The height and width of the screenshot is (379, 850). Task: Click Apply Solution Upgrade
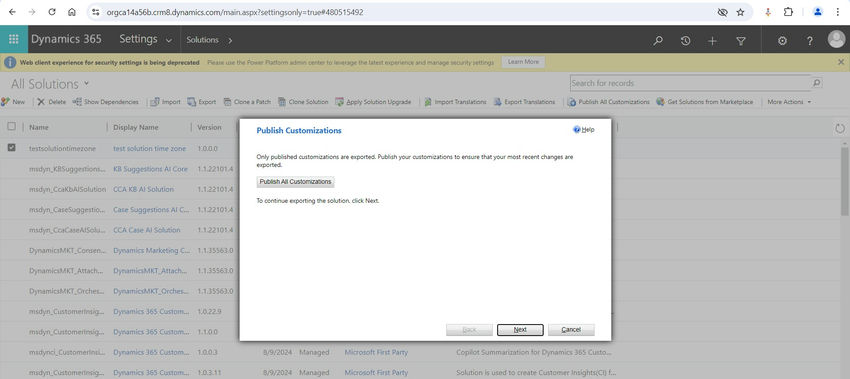click(373, 102)
